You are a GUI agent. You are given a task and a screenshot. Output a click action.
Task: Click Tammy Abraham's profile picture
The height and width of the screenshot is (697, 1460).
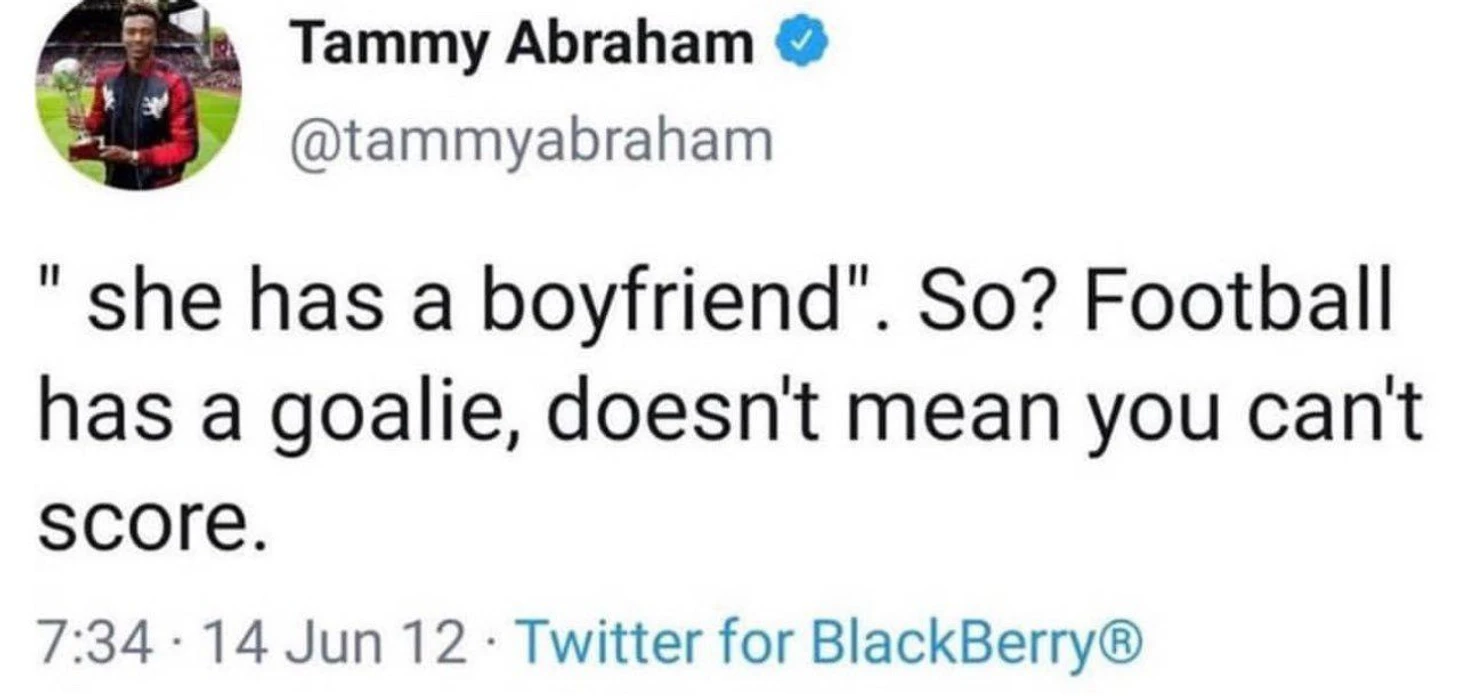coord(138,100)
